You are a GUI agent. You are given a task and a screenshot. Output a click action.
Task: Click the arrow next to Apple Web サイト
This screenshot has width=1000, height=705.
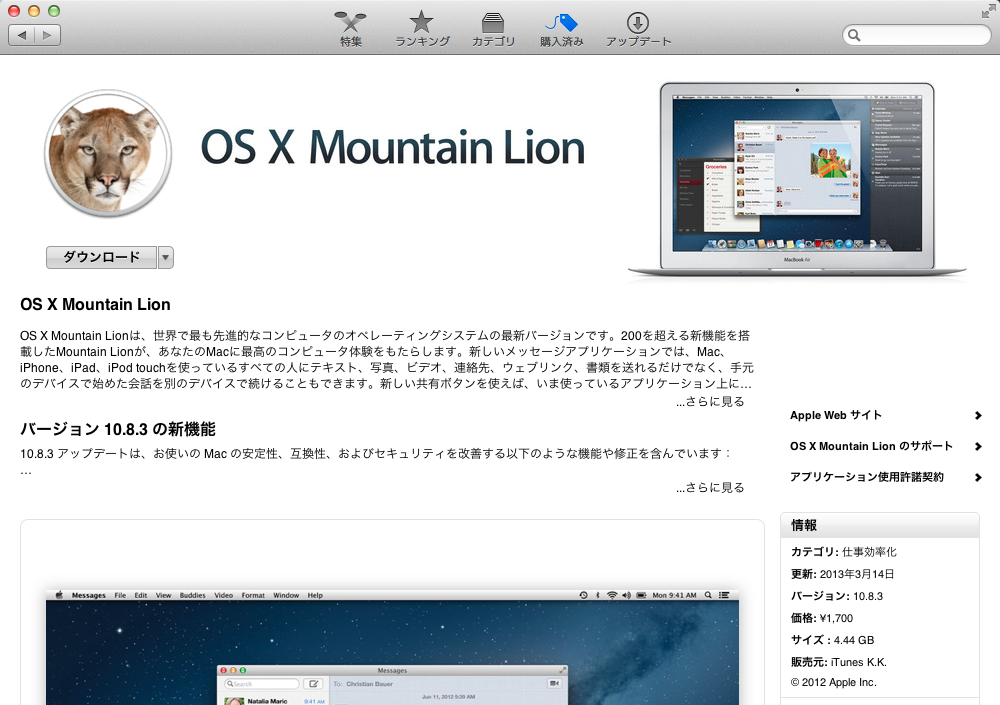978,415
